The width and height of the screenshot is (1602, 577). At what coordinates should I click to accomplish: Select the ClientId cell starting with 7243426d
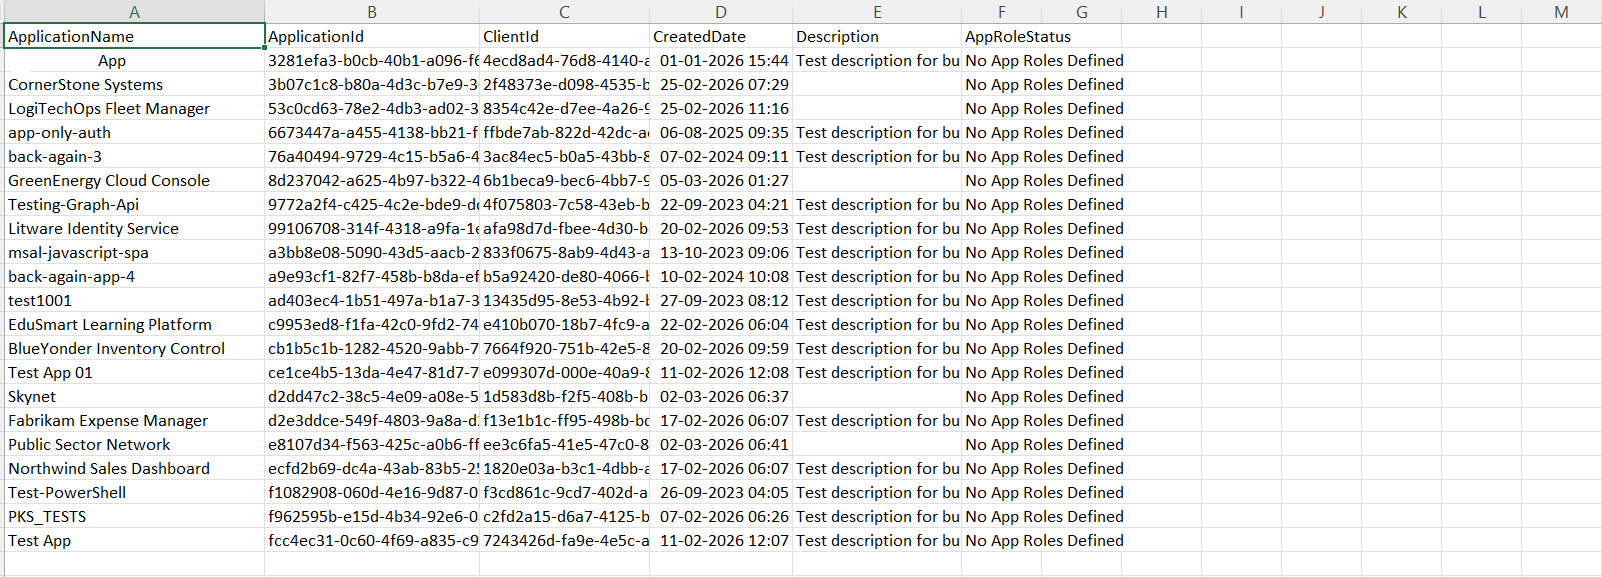(564, 541)
